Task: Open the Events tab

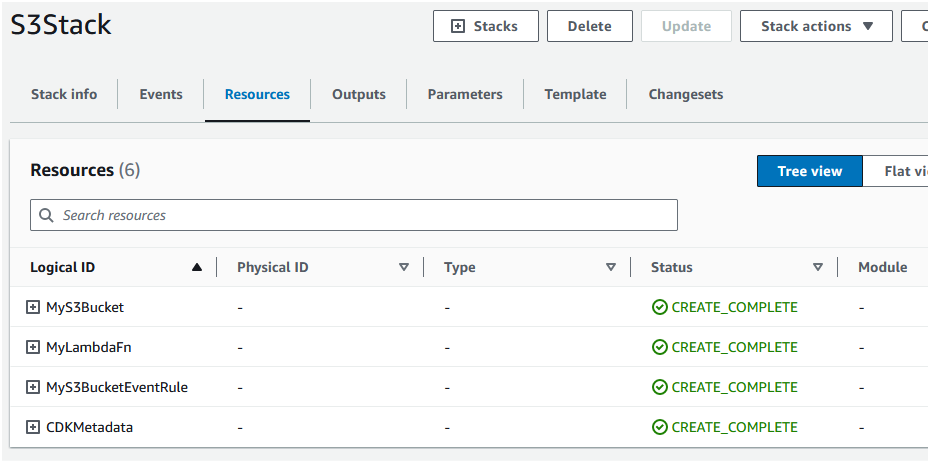Action: [x=161, y=94]
